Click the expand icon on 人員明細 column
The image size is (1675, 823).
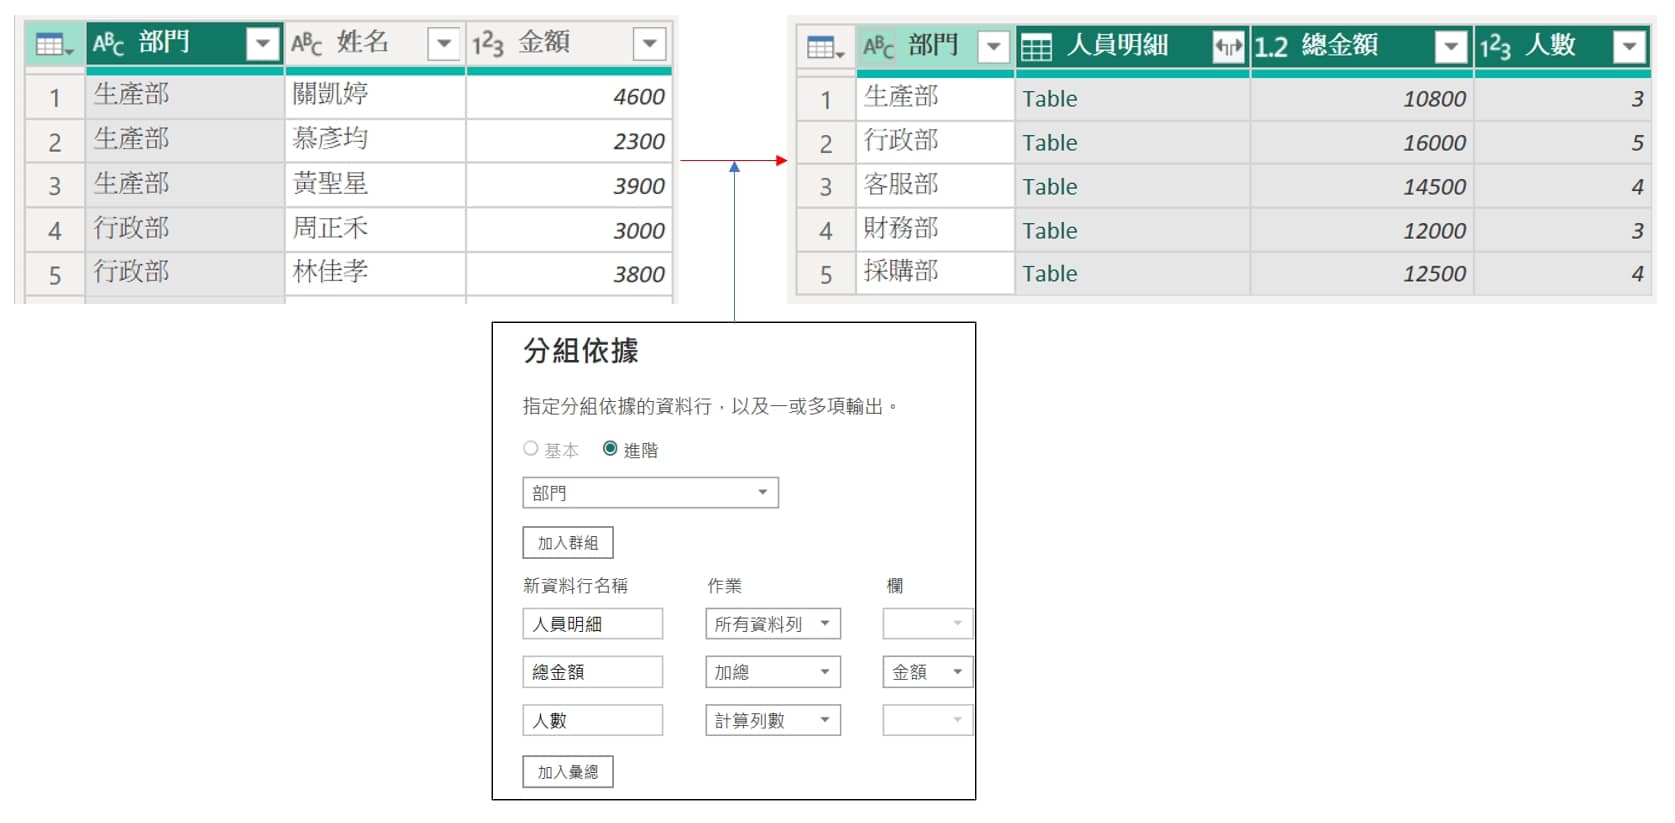click(x=1227, y=47)
